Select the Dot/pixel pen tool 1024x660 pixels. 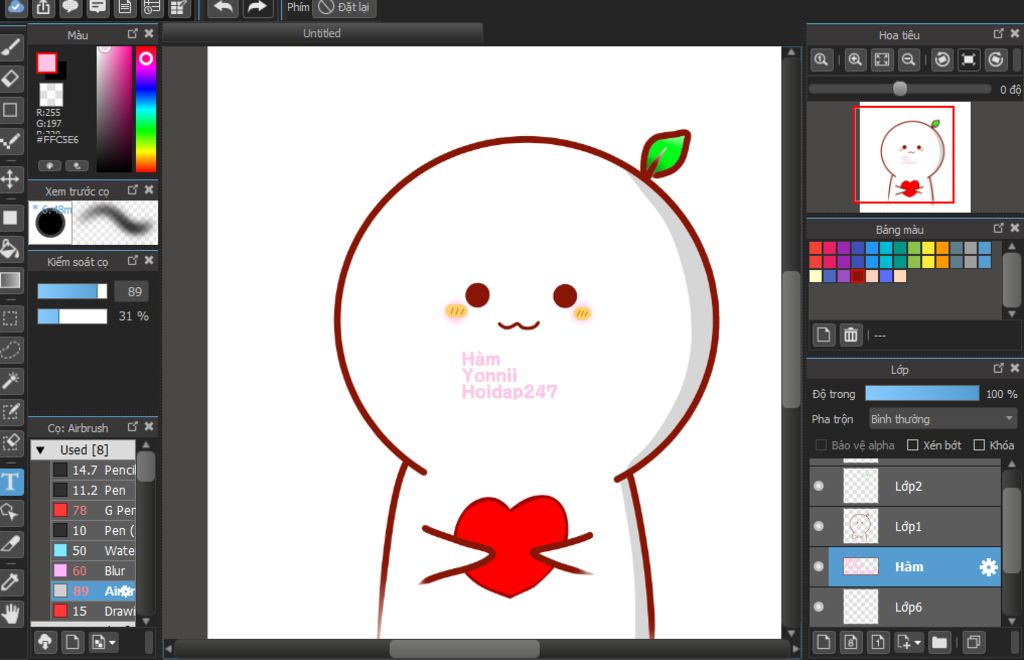tap(11, 141)
